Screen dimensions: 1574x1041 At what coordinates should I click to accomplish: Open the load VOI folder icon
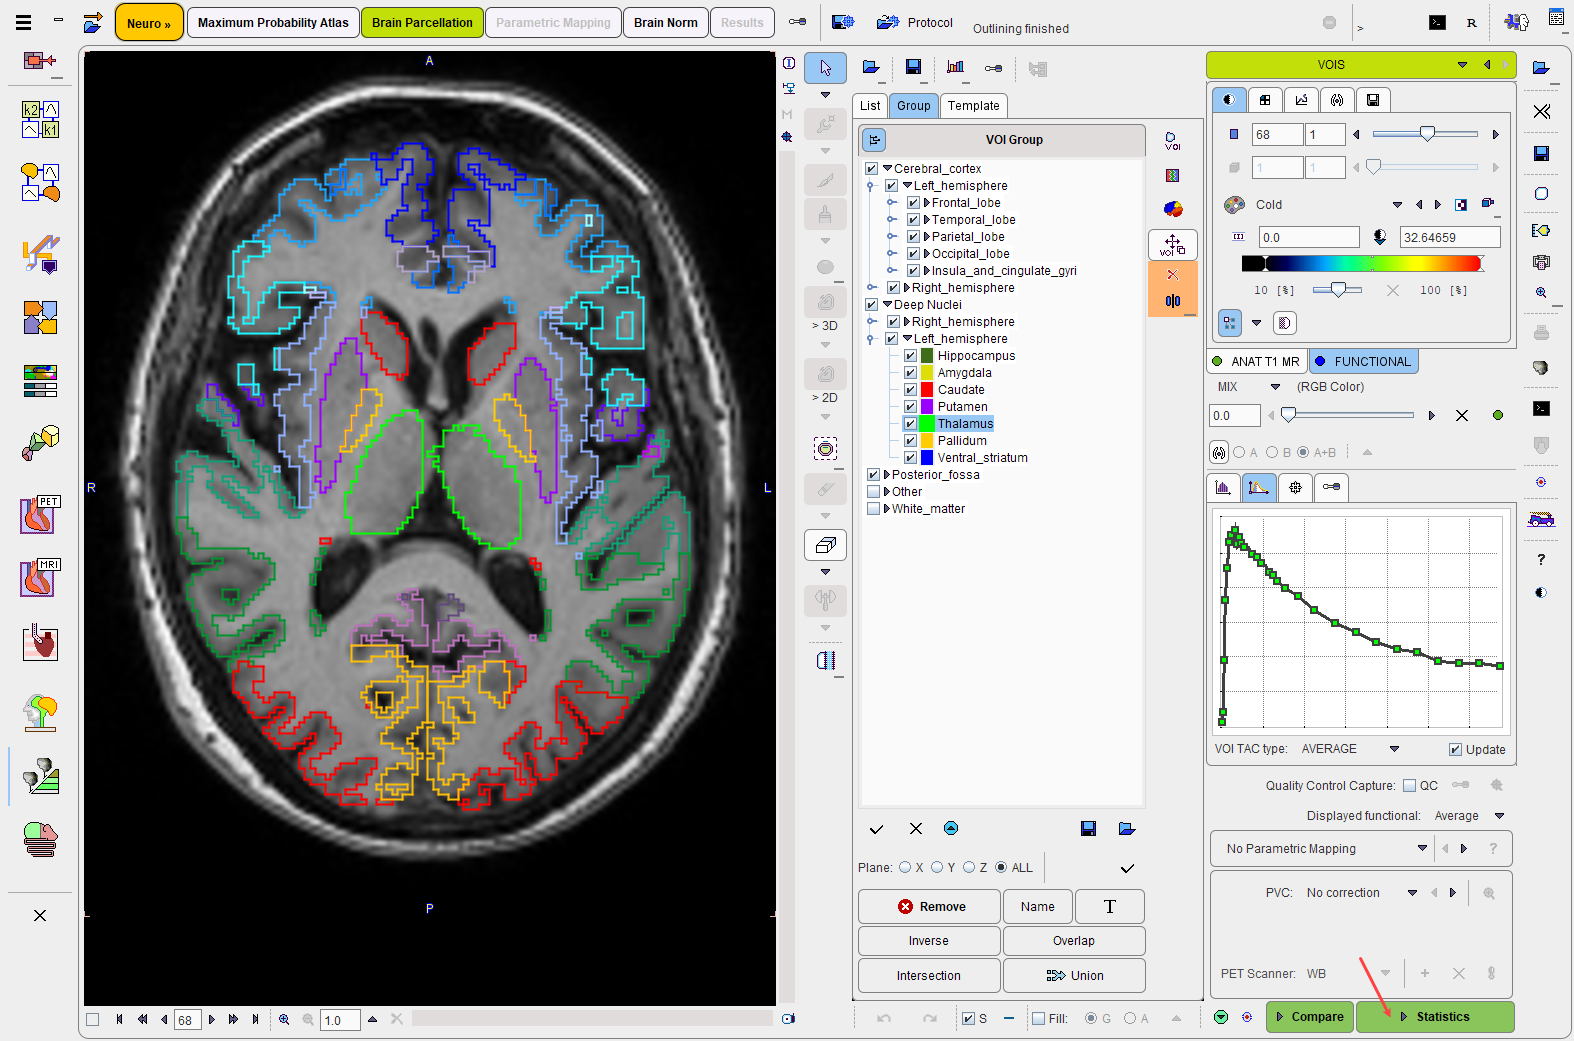pos(871,67)
